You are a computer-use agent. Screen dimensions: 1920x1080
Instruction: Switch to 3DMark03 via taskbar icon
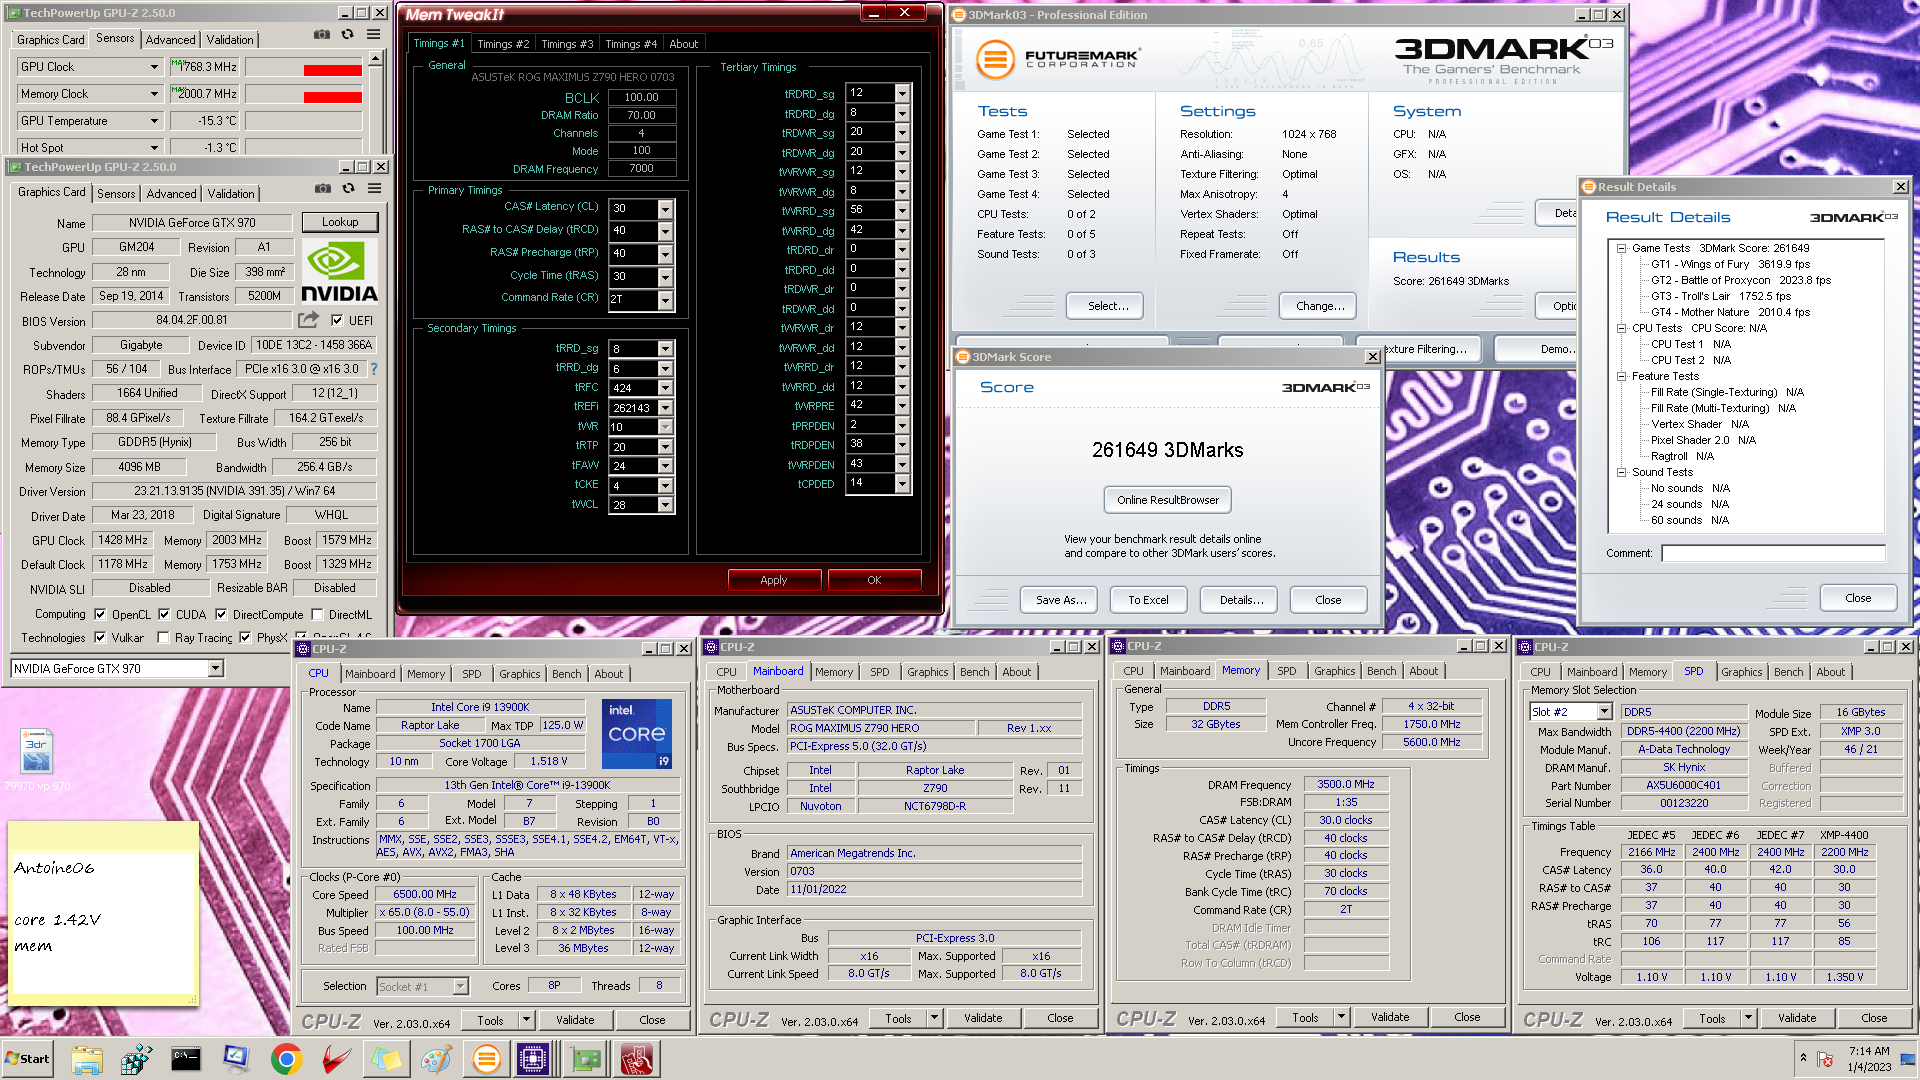click(x=486, y=1059)
